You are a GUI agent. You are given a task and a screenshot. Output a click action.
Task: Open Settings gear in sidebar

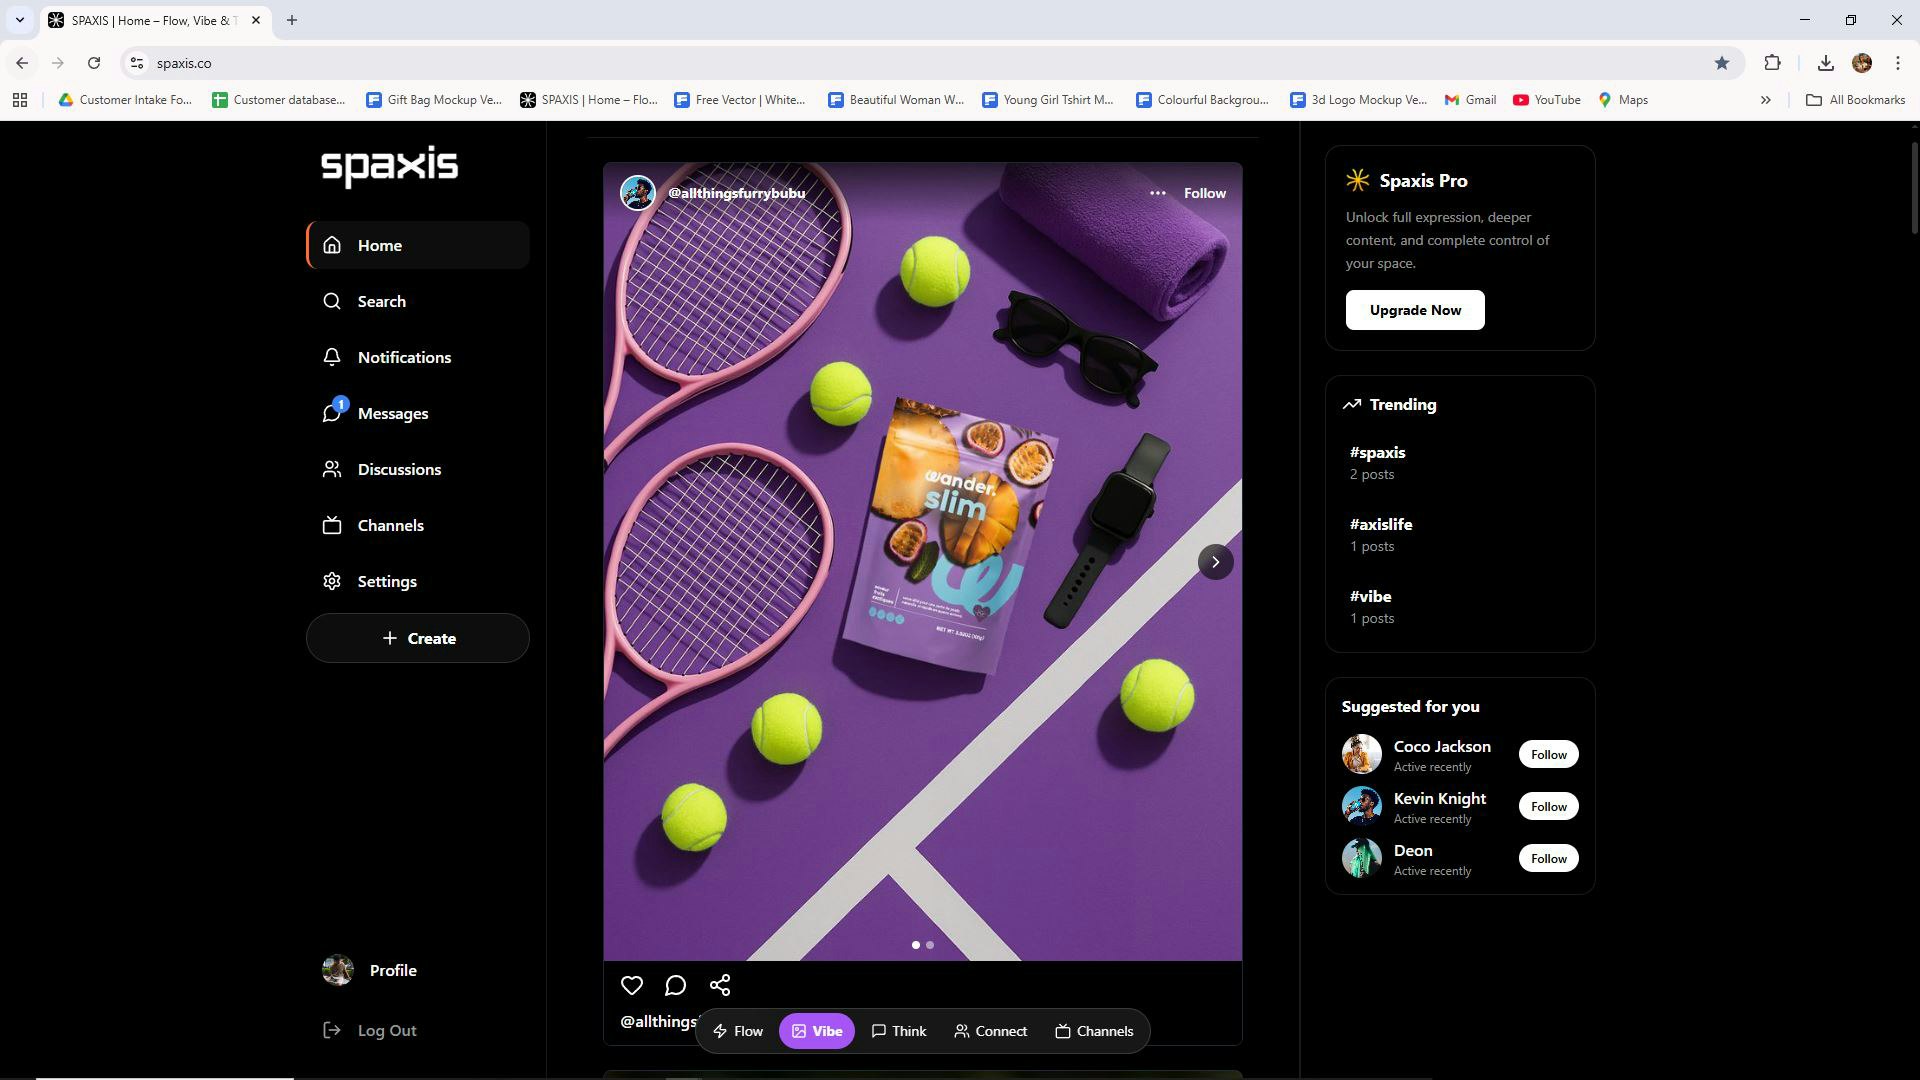click(386, 581)
